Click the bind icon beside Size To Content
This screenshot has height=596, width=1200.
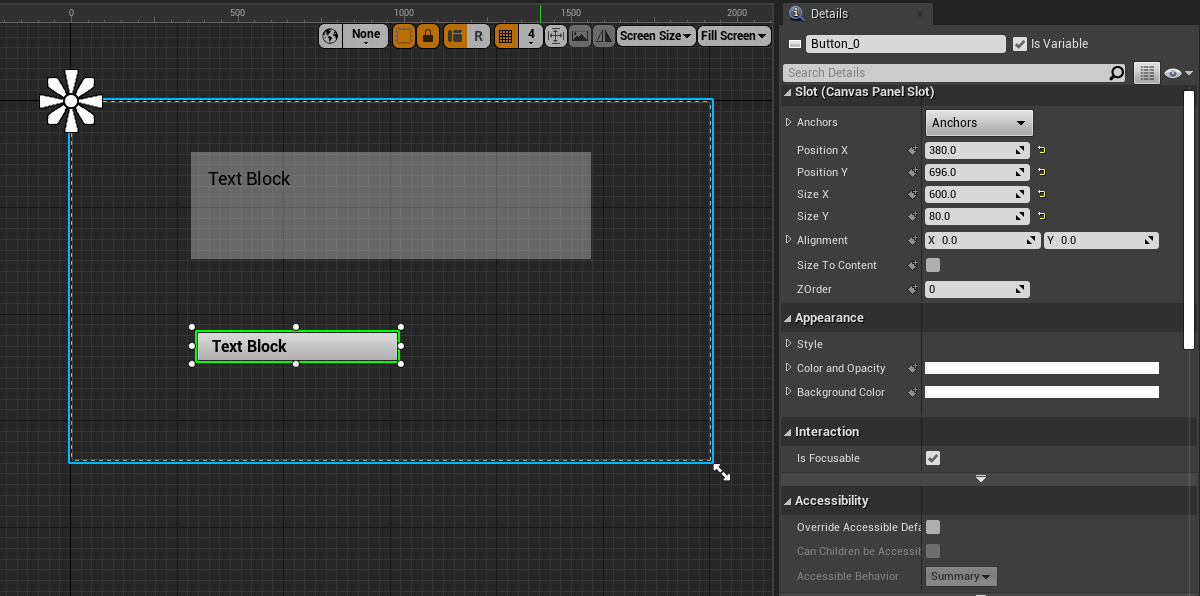pyautogui.click(x=912, y=265)
